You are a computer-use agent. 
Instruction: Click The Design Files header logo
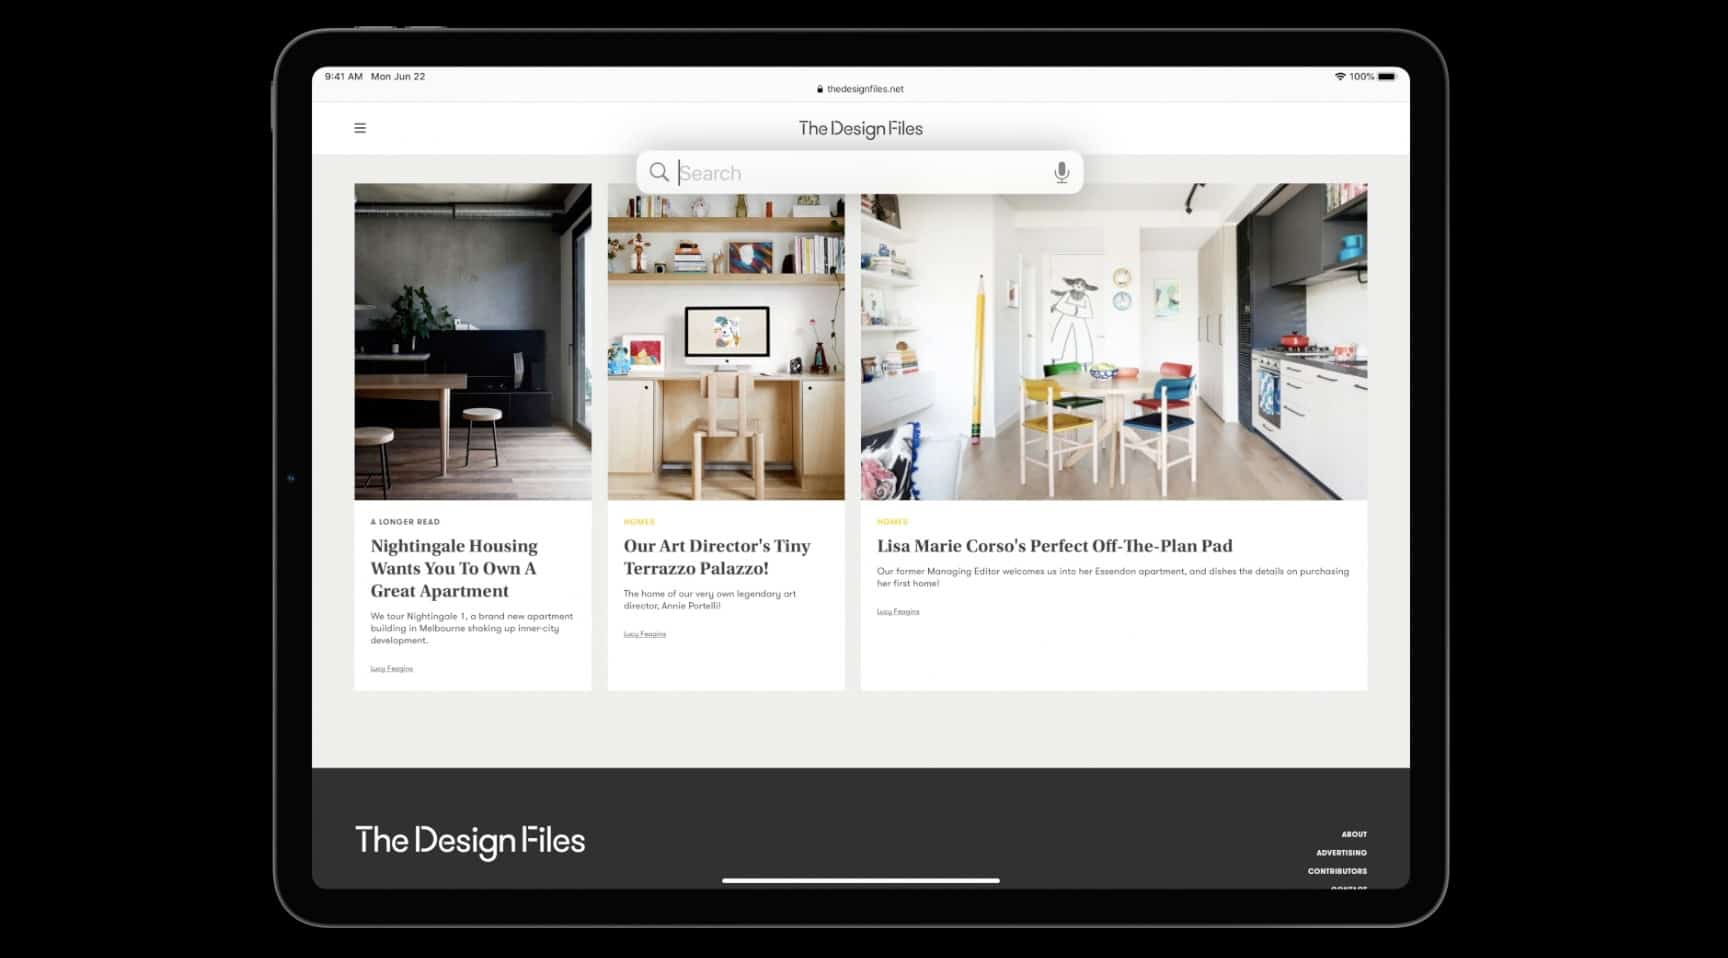(x=860, y=128)
